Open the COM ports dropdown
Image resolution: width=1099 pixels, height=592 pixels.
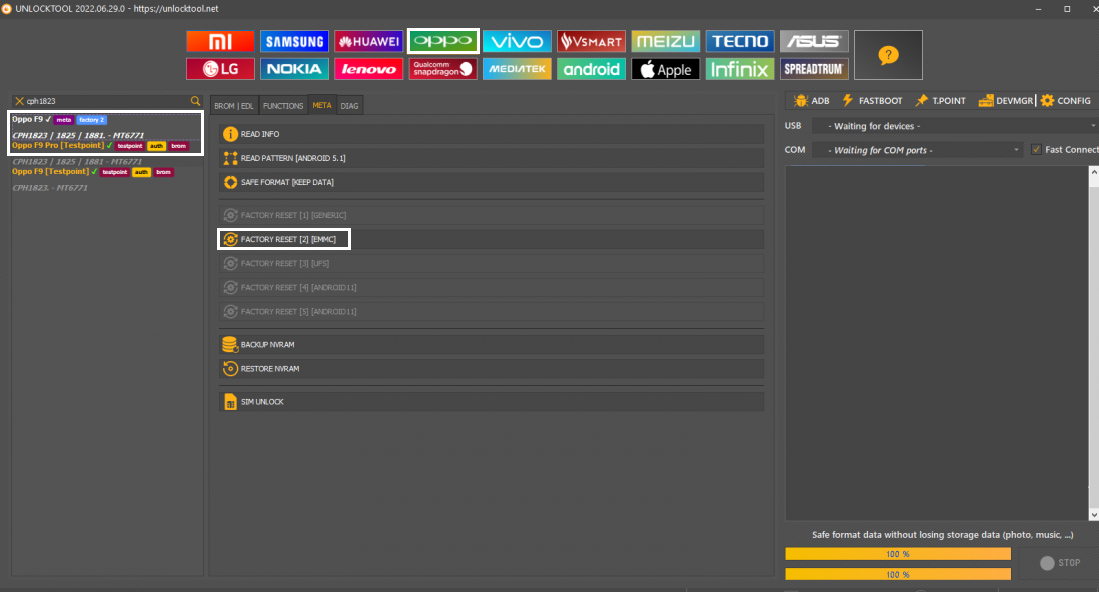tap(917, 150)
